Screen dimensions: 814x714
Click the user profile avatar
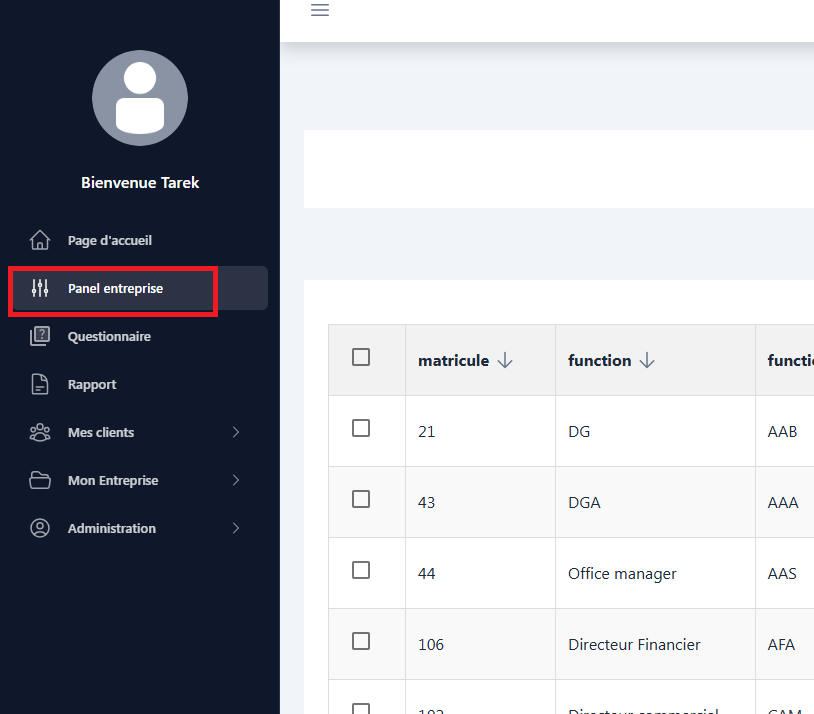[140, 98]
